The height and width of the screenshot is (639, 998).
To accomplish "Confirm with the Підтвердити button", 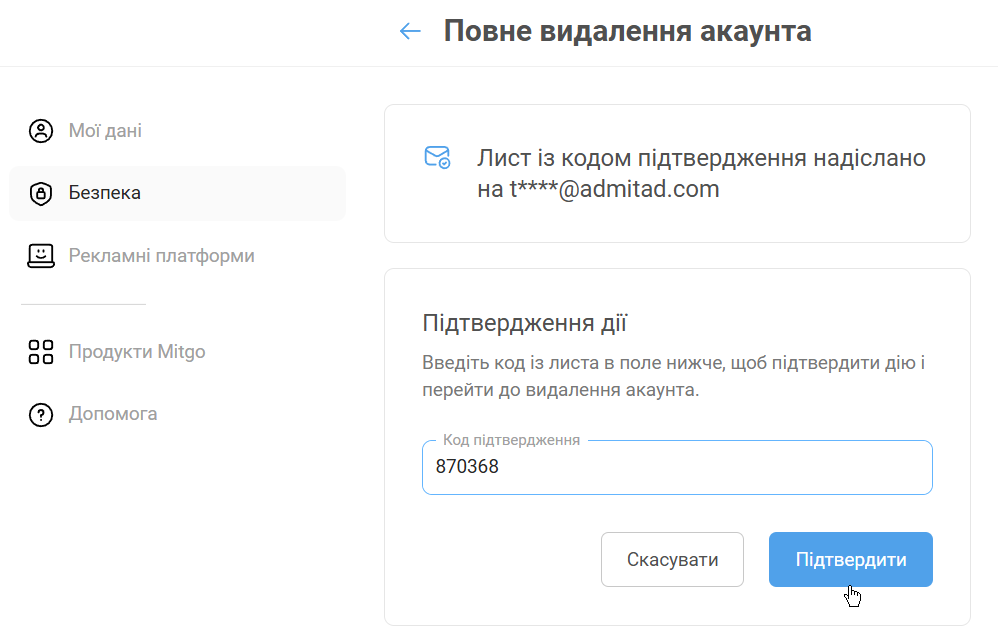I will (x=850, y=560).
